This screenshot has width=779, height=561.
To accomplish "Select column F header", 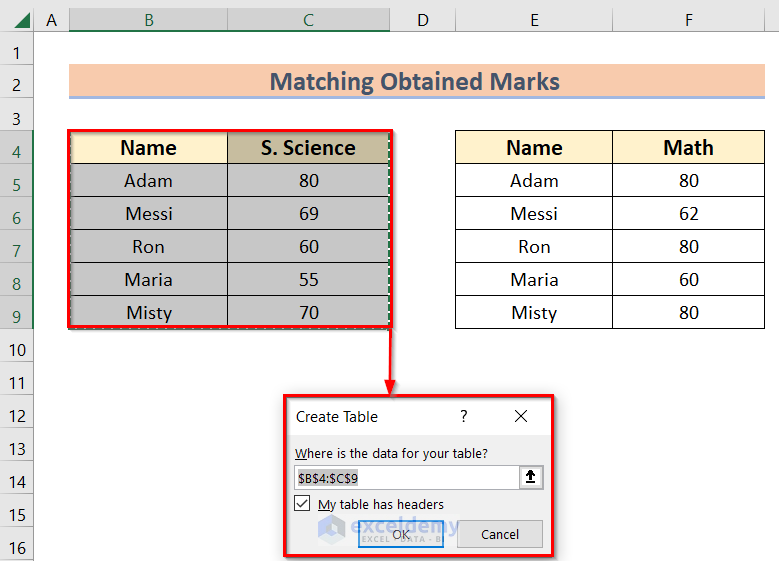I will (x=688, y=20).
